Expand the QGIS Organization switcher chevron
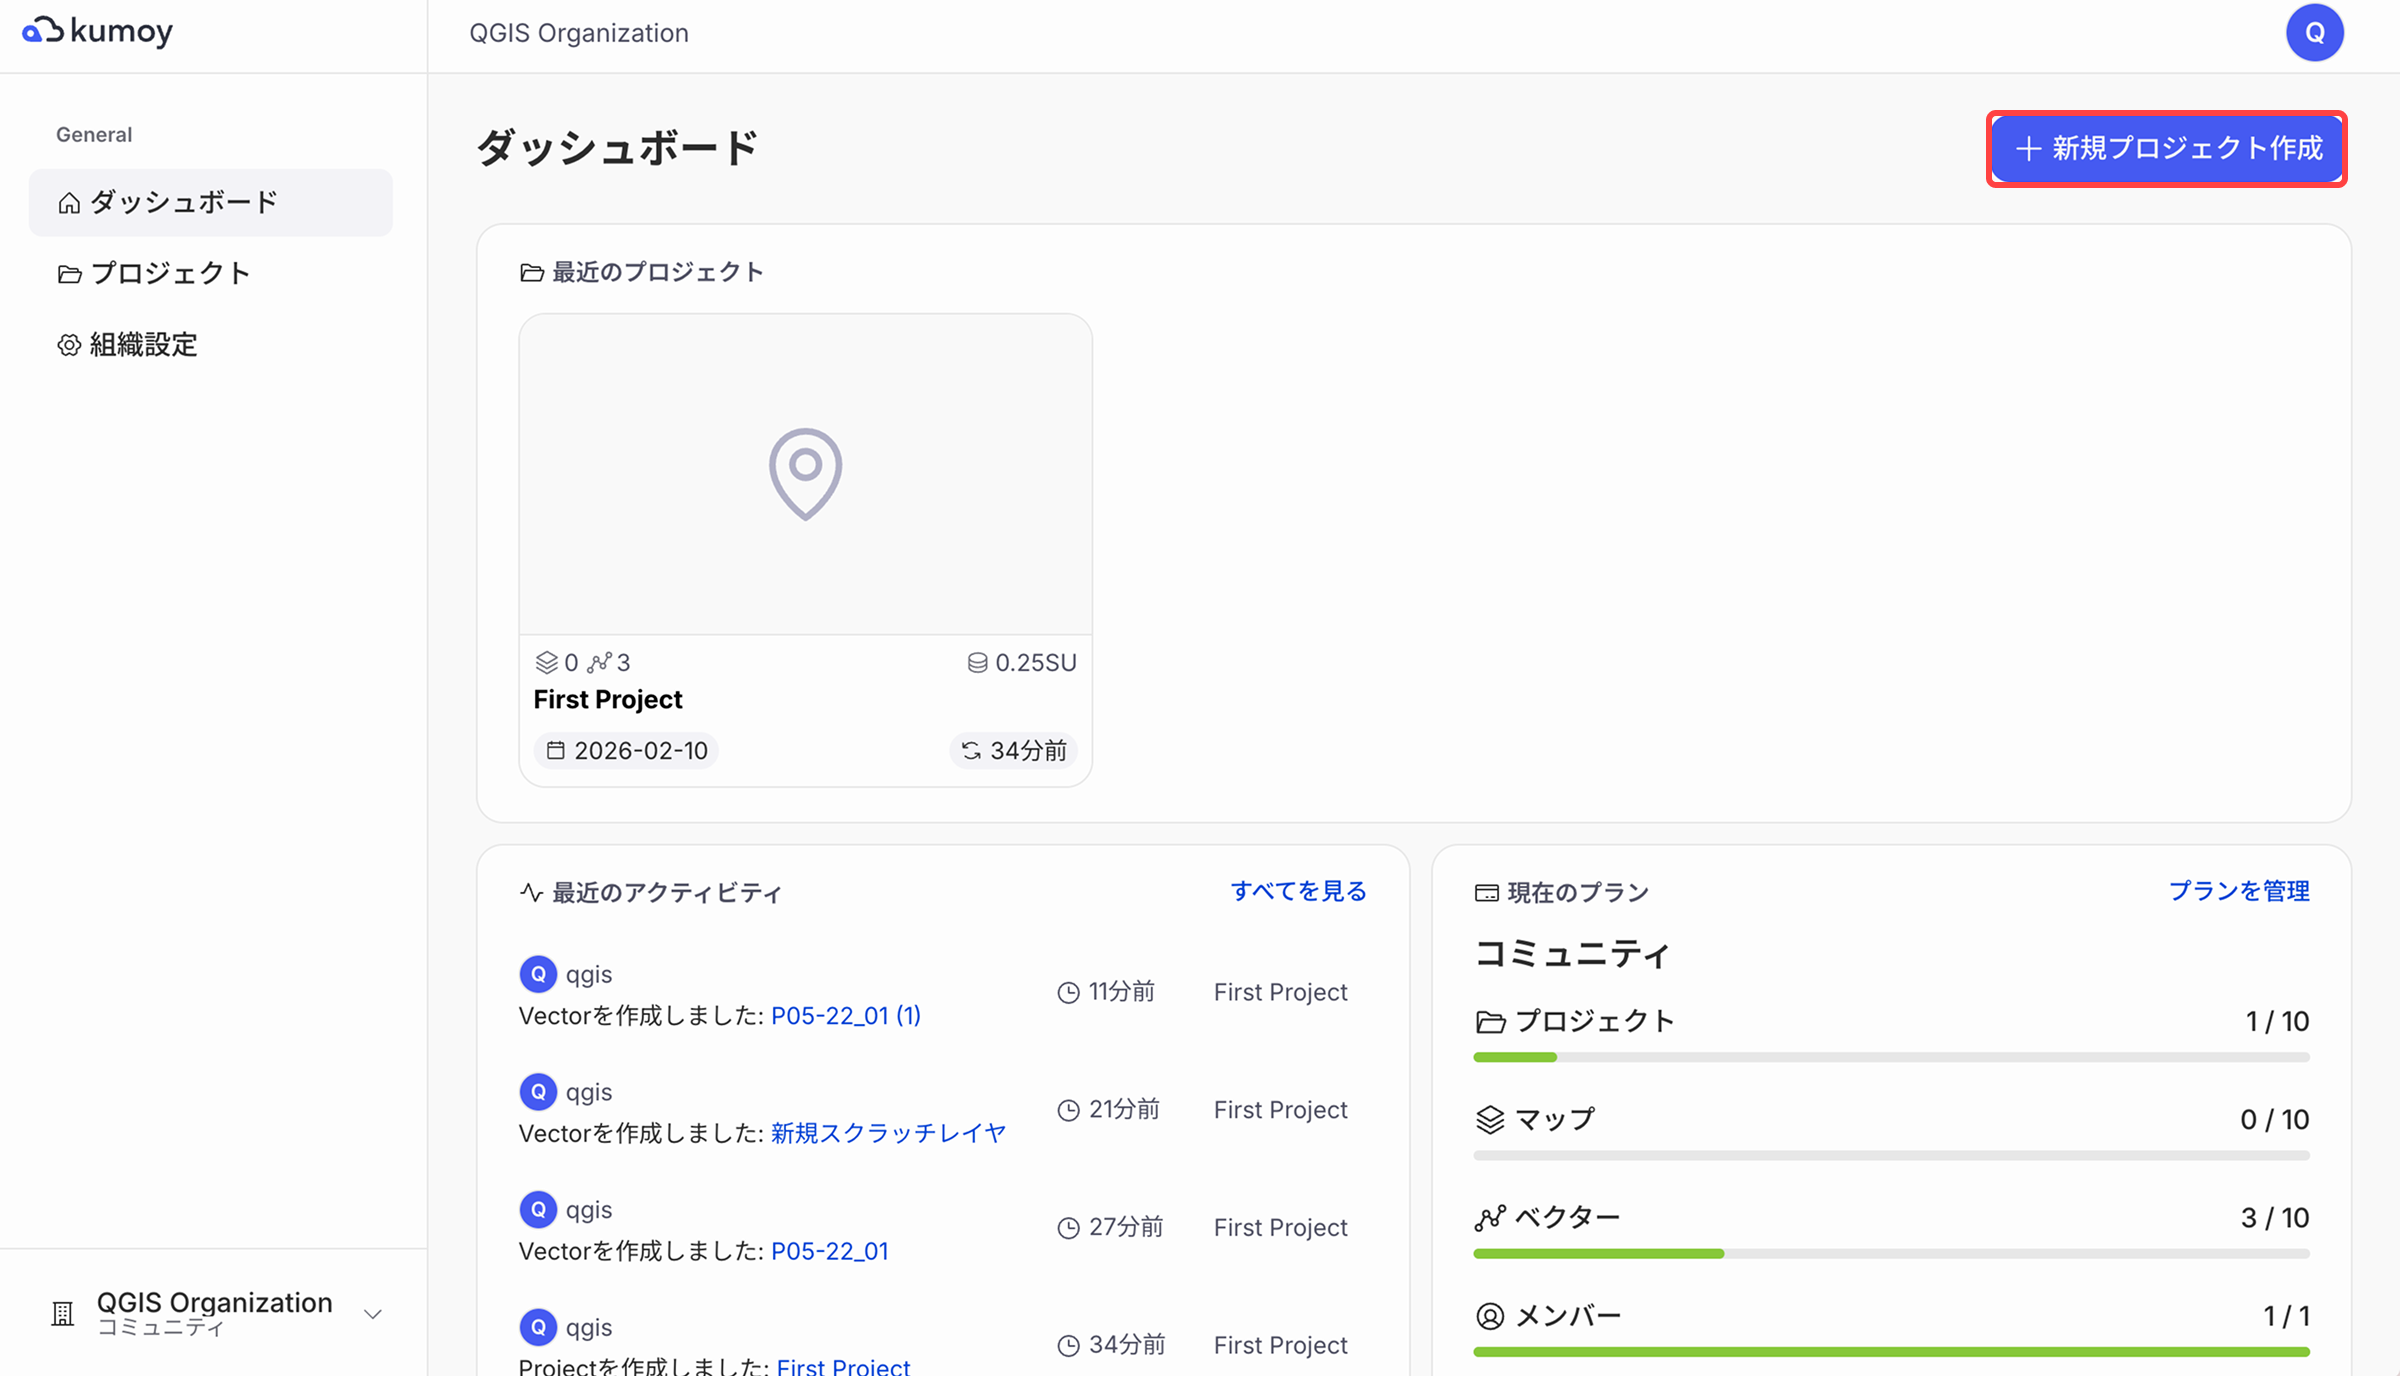 coord(373,1313)
